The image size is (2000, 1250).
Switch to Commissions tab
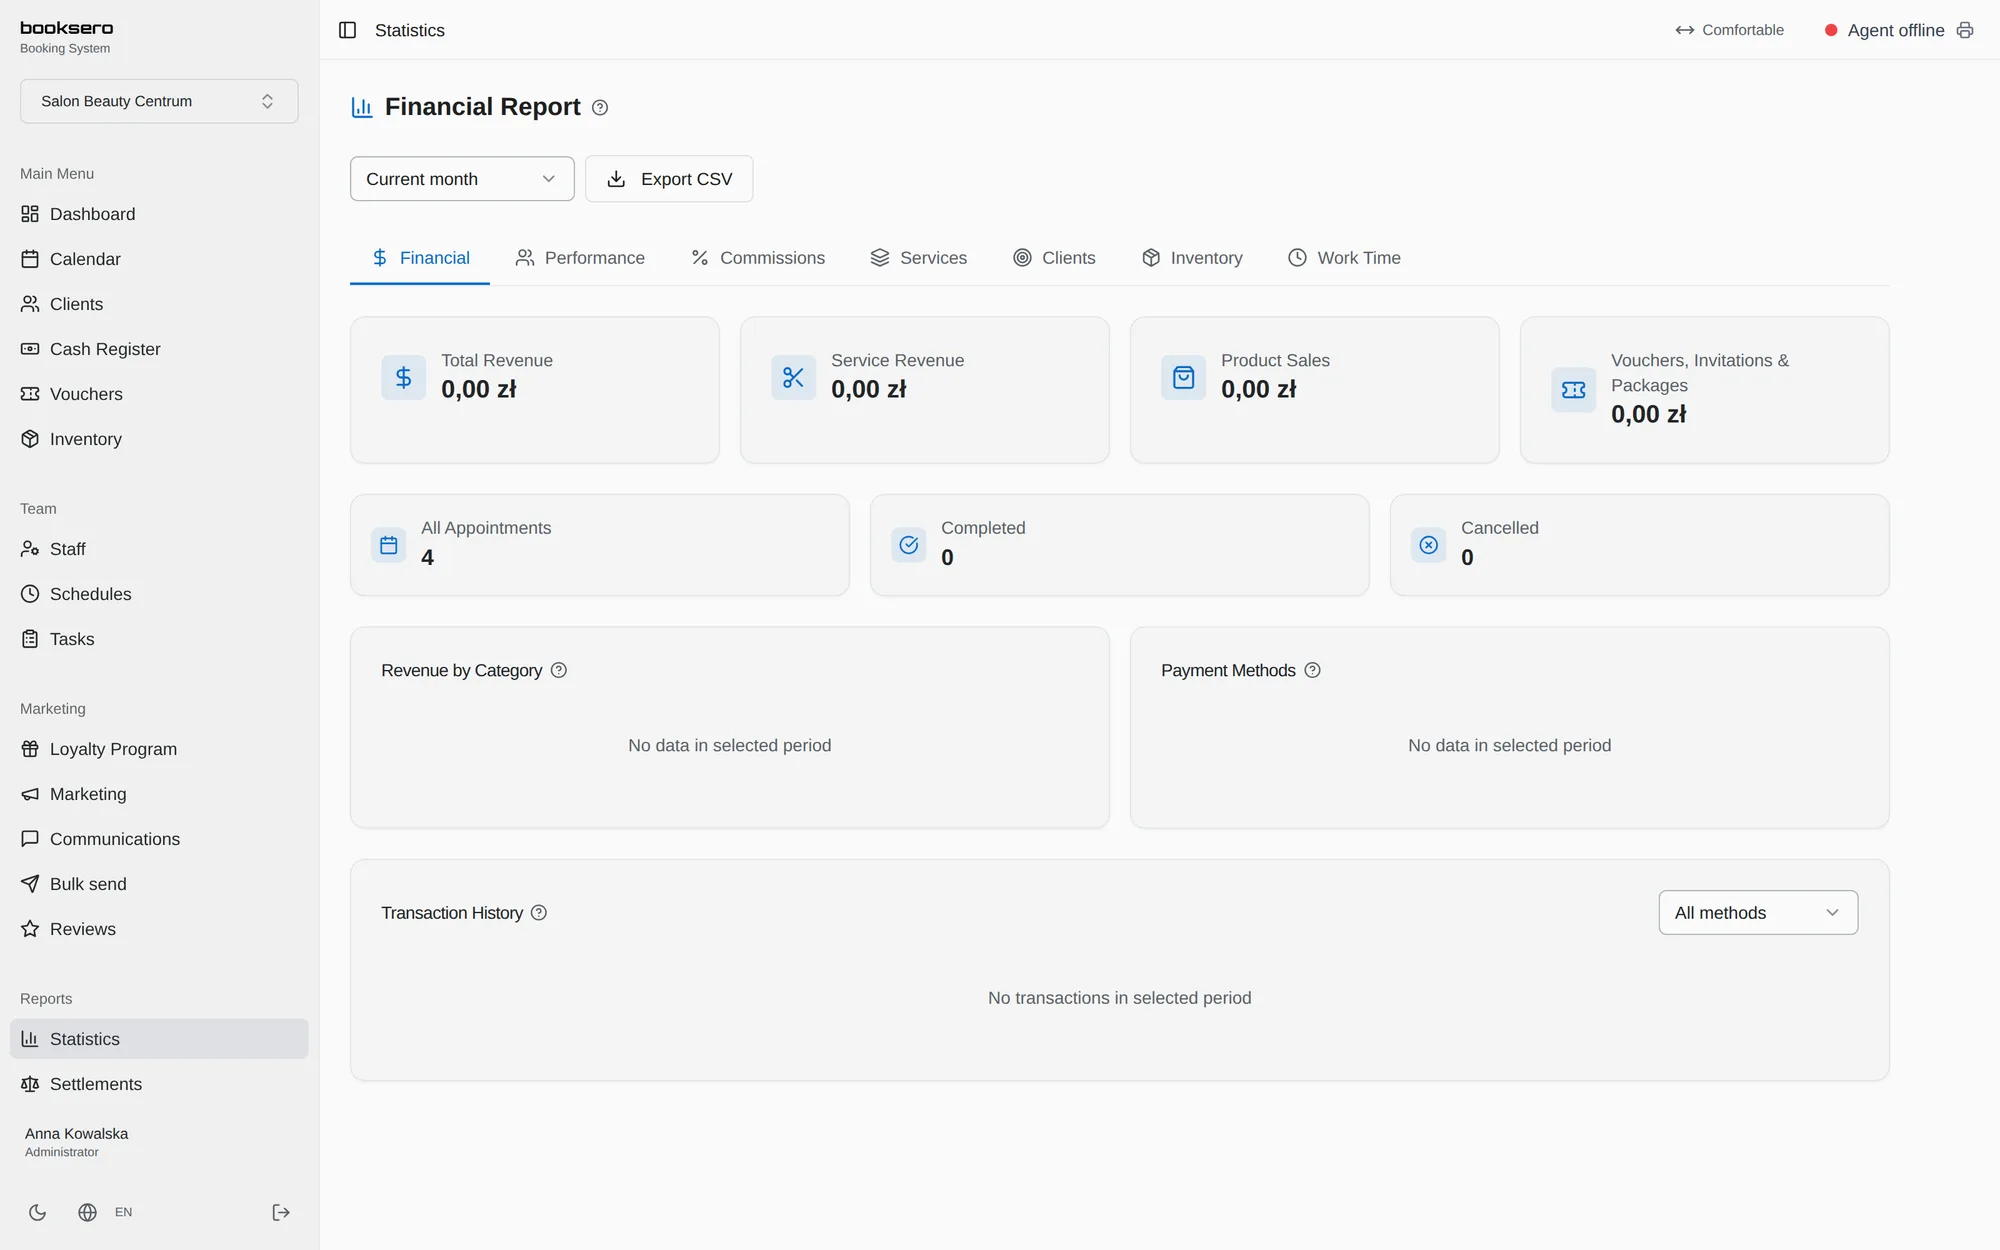758,258
